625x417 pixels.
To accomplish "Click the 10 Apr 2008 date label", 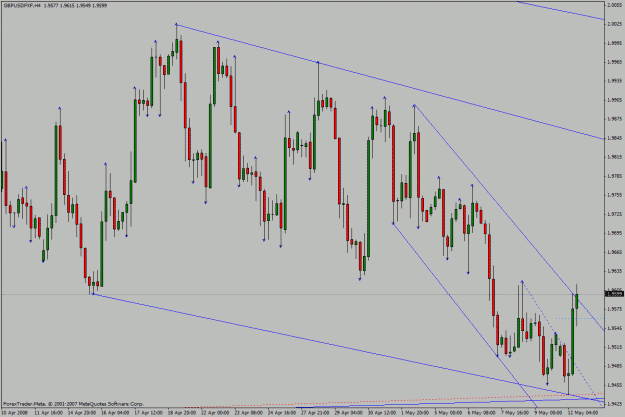I will [x=15, y=413].
